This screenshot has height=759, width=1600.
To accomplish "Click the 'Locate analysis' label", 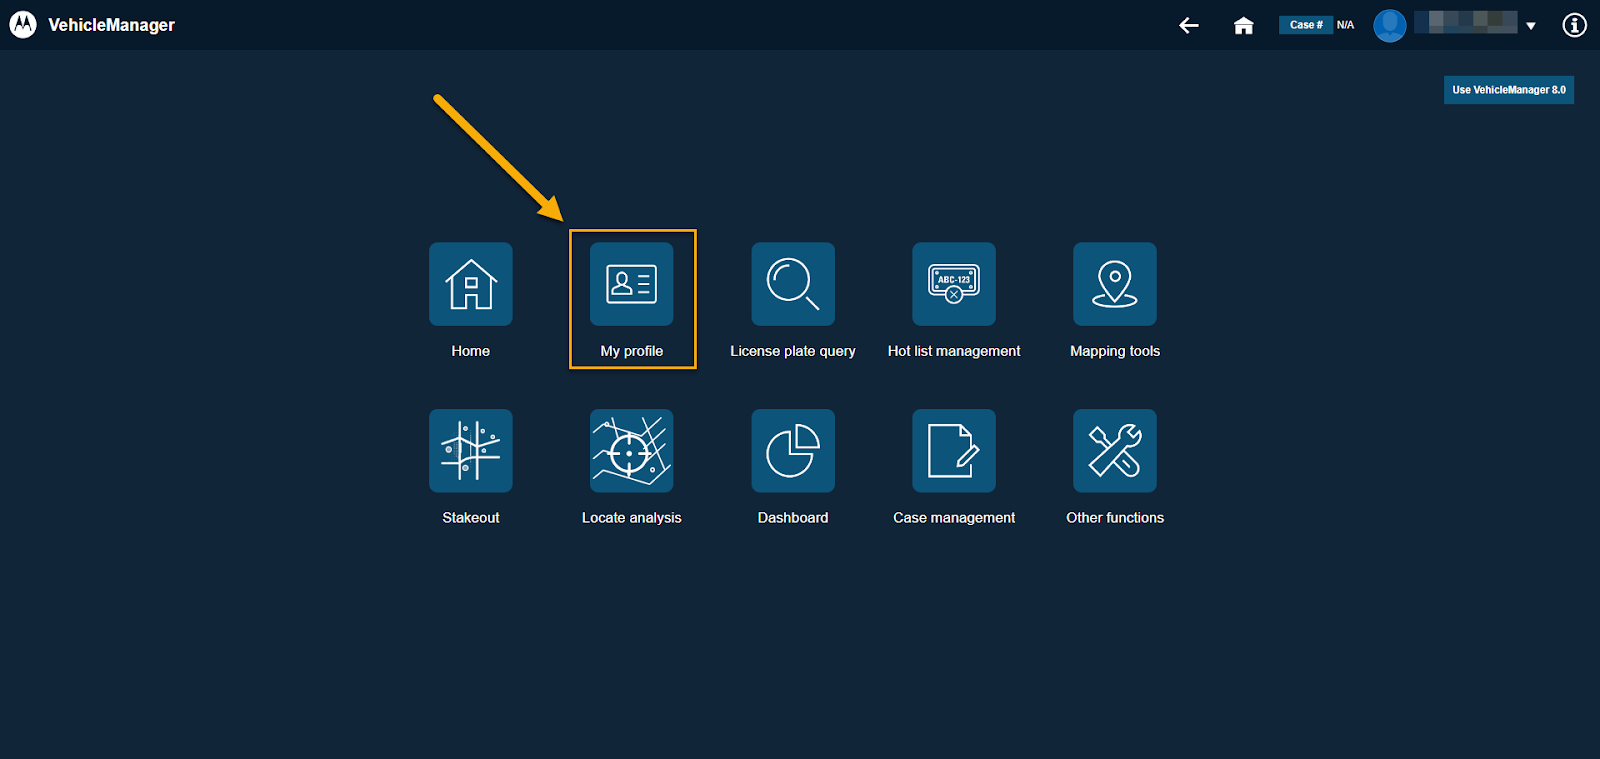I will coord(632,518).
